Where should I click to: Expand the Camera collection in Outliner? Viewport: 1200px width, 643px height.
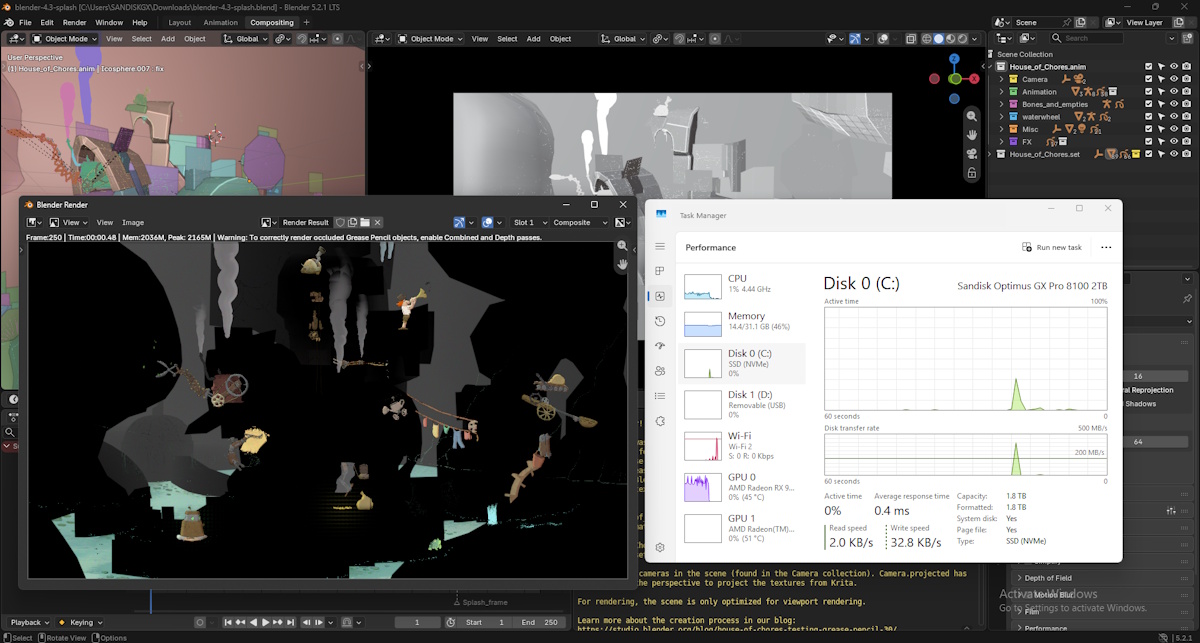[x=1002, y=79]
